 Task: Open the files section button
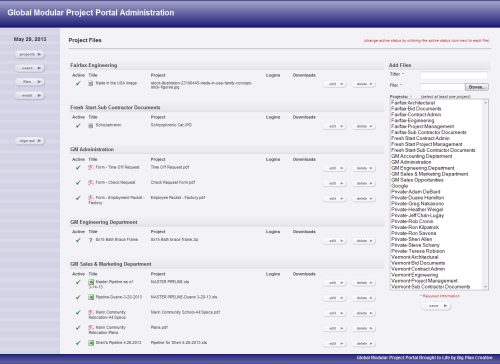click(x=30, y=82)
